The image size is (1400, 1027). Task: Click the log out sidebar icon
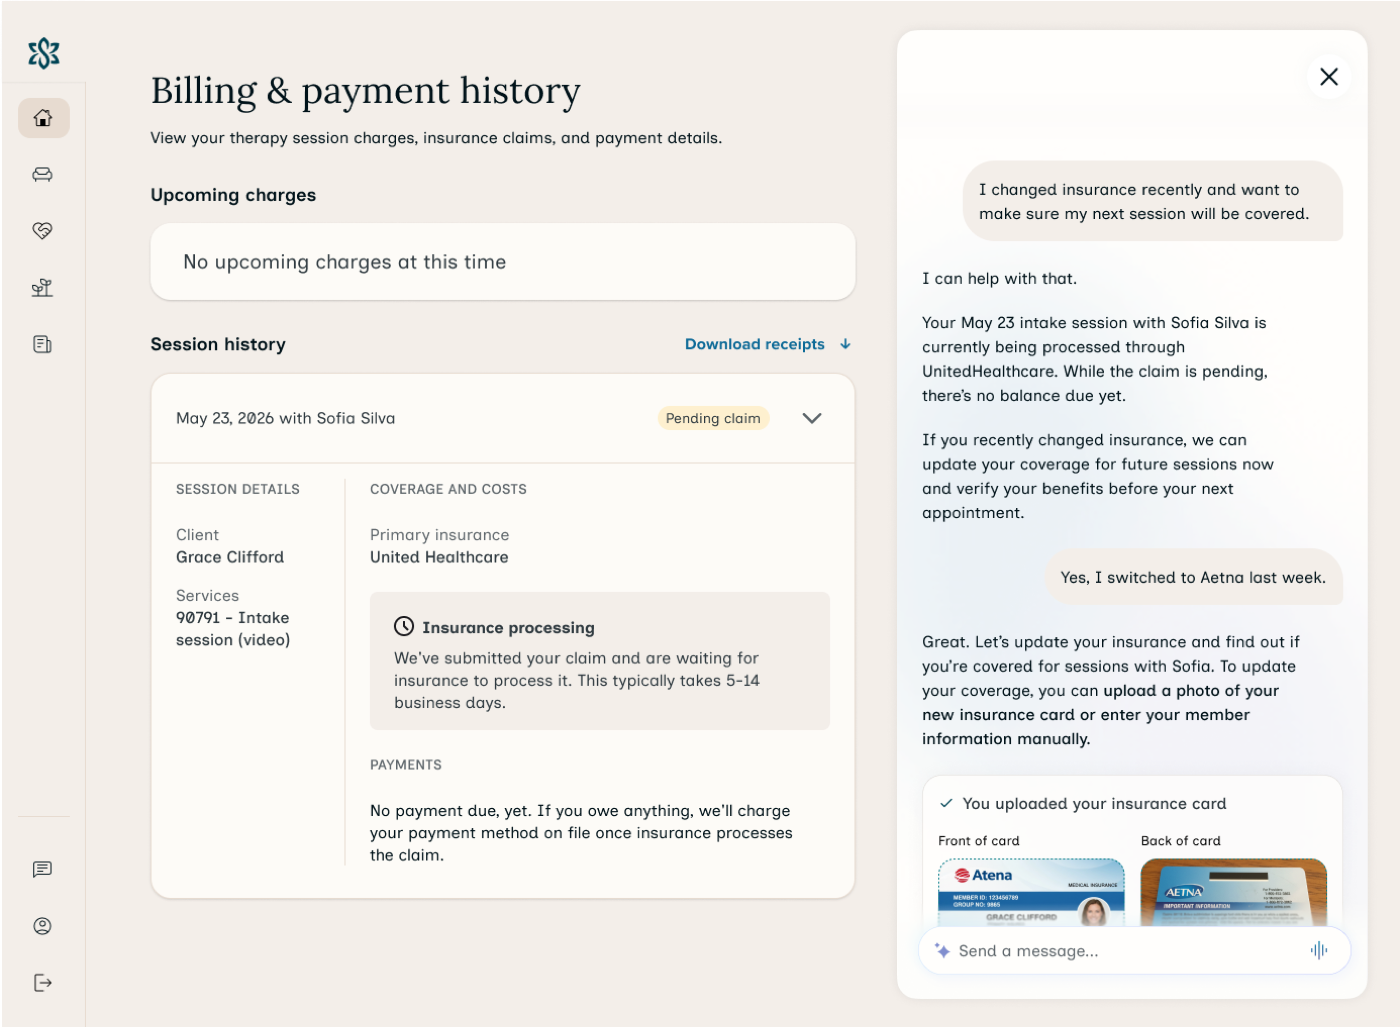(43, 983)
